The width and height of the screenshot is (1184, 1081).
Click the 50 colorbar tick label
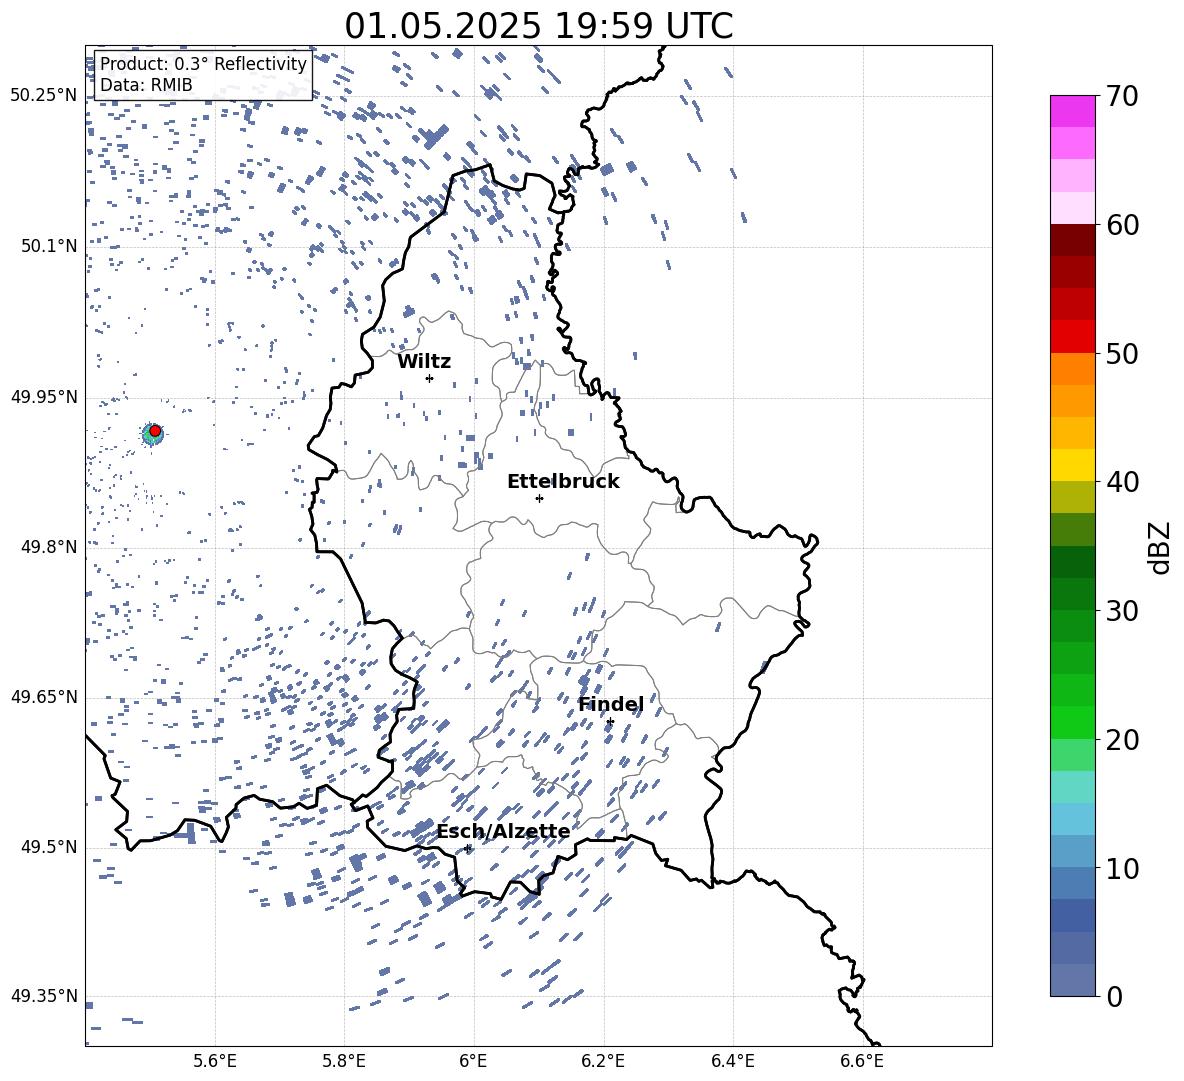pos(1122,353)
